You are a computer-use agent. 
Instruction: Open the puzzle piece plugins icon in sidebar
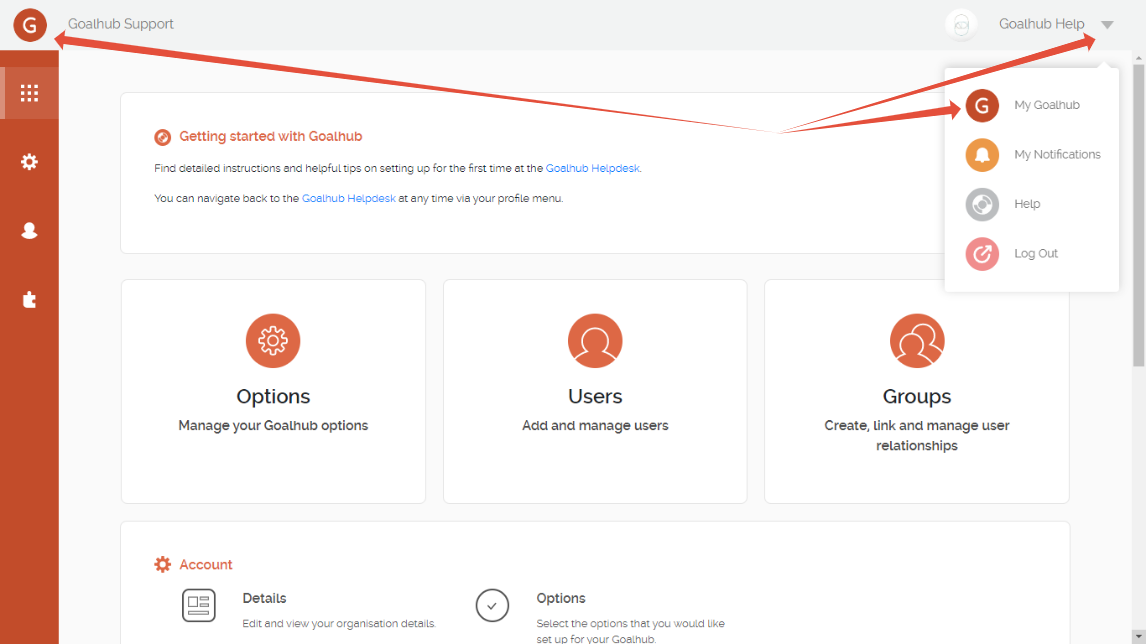(29, 299)
